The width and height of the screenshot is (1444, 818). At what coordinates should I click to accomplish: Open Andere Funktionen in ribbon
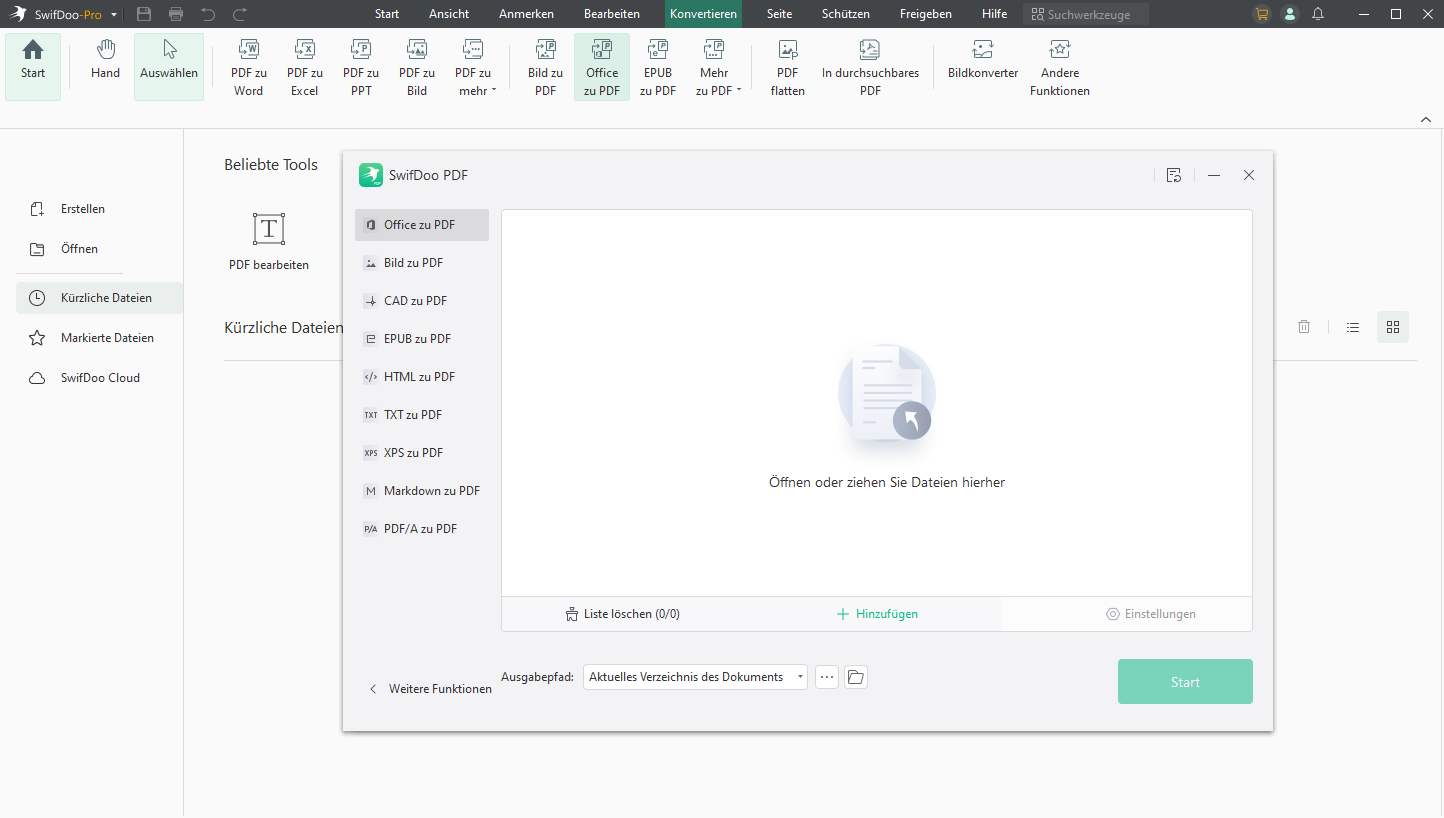[1060, 67]
